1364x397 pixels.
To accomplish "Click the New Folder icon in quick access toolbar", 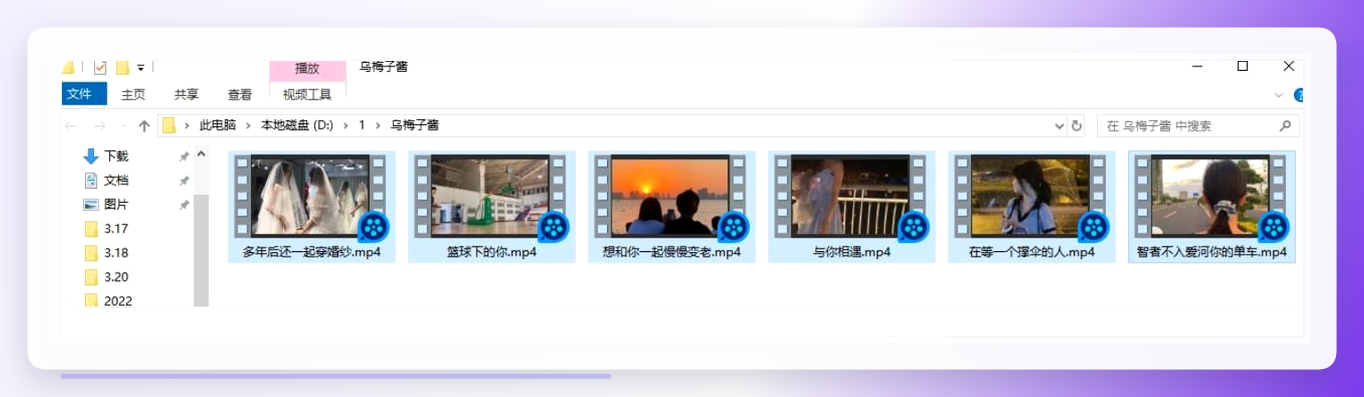I will (122, 68).
